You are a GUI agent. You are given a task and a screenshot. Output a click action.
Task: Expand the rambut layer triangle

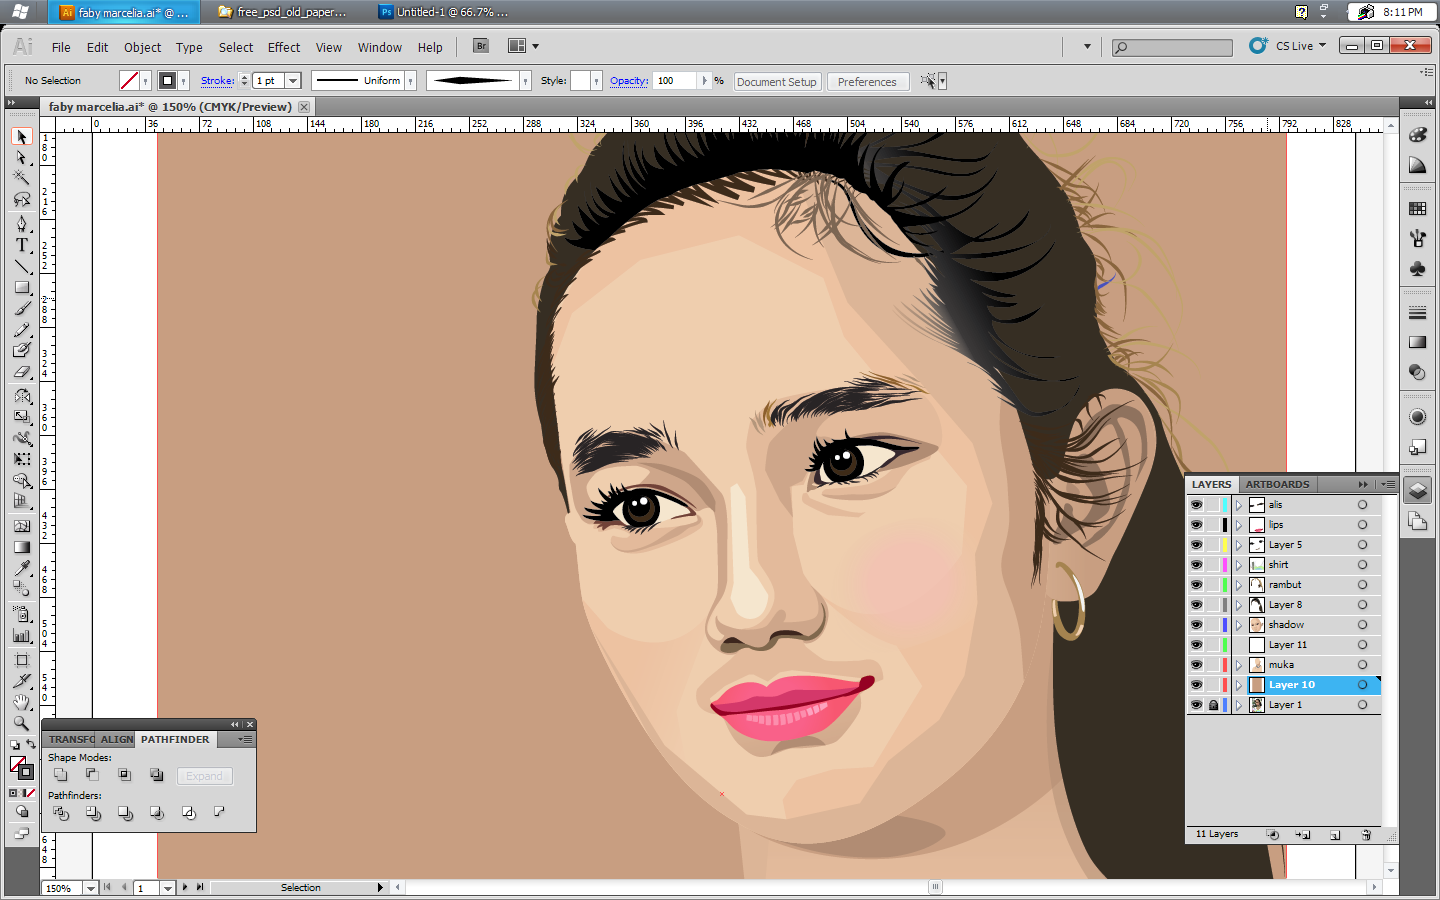pos(1239,585)
